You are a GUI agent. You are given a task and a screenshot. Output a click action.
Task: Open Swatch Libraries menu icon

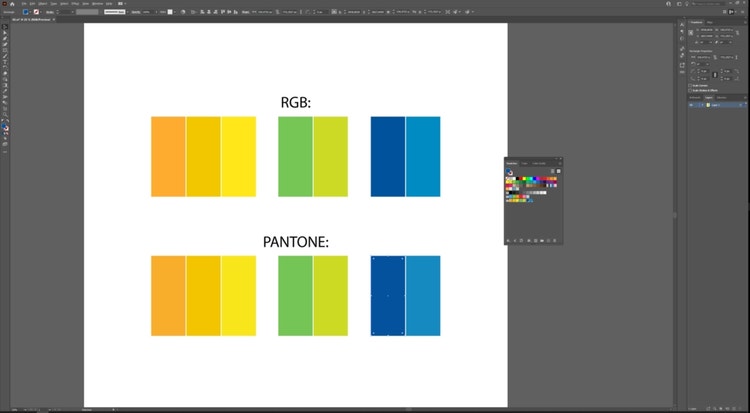click(508, 240)
